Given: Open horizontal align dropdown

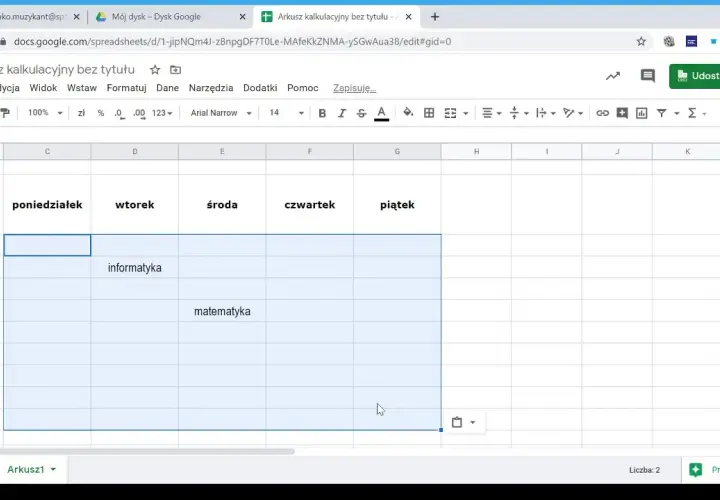Looking at the screenshot, I should click(491, 113).
